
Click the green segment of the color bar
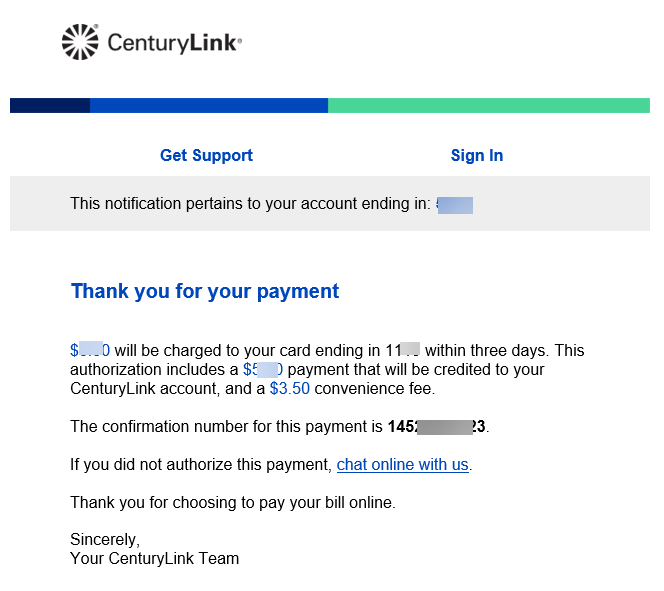pyautogui.click(x=488, y=105)
